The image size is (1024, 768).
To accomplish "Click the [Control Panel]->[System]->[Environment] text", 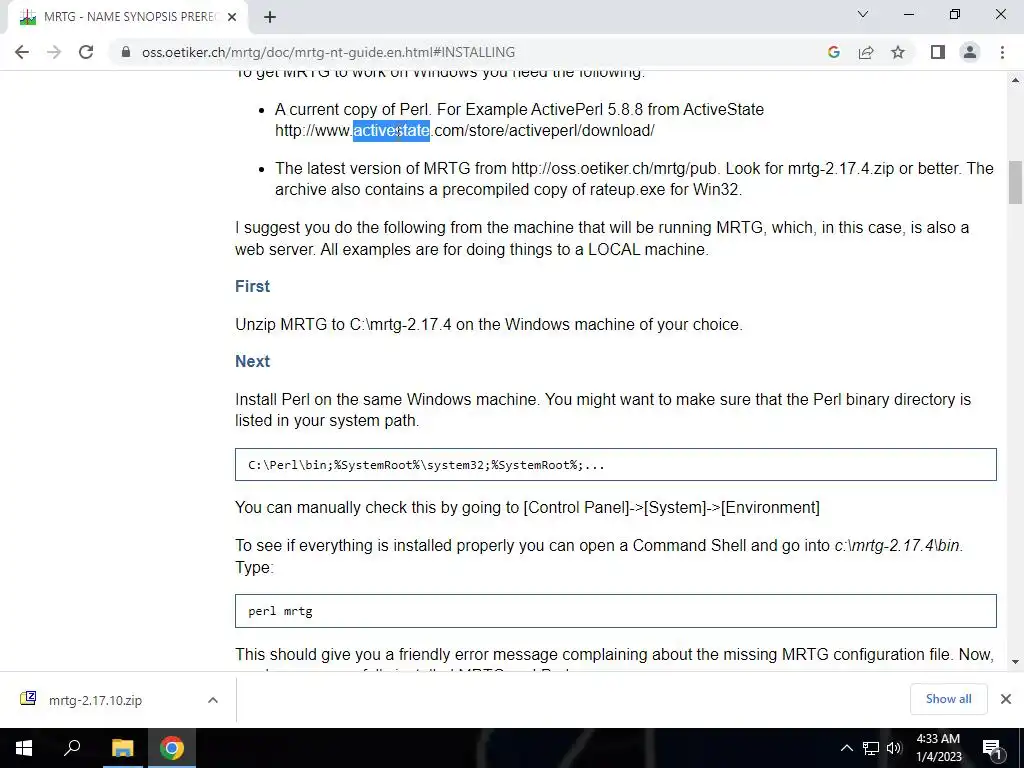I will (x=671, y=507).
